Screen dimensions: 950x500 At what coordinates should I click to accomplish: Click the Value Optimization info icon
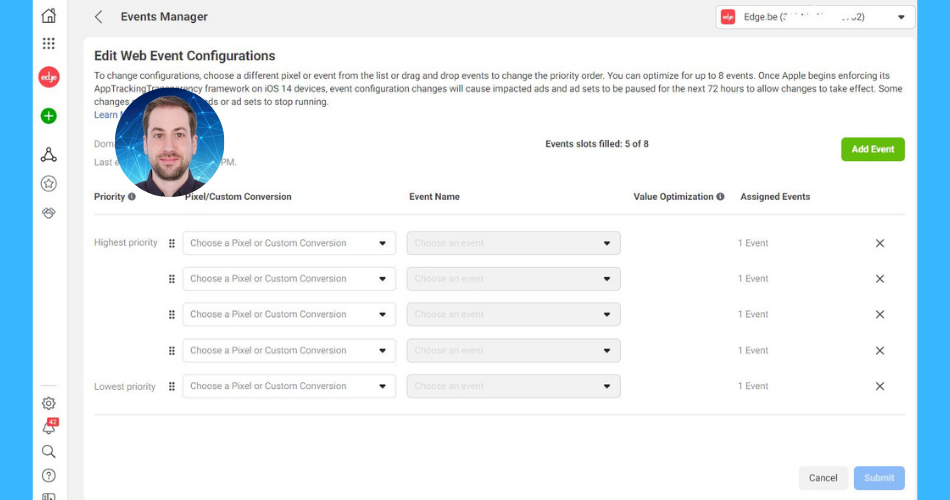click(x=720, y=197)
